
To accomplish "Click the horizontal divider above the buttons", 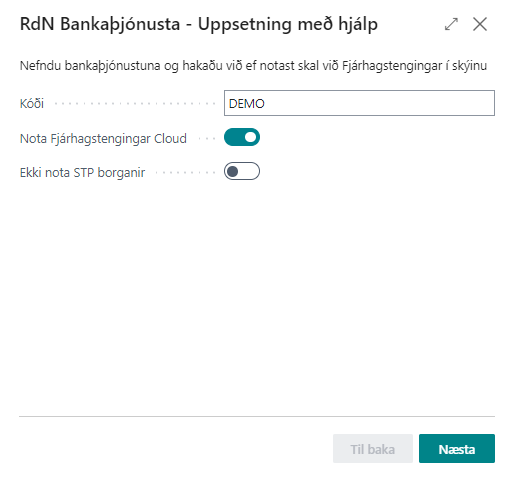I will click(x=257, y=416).
